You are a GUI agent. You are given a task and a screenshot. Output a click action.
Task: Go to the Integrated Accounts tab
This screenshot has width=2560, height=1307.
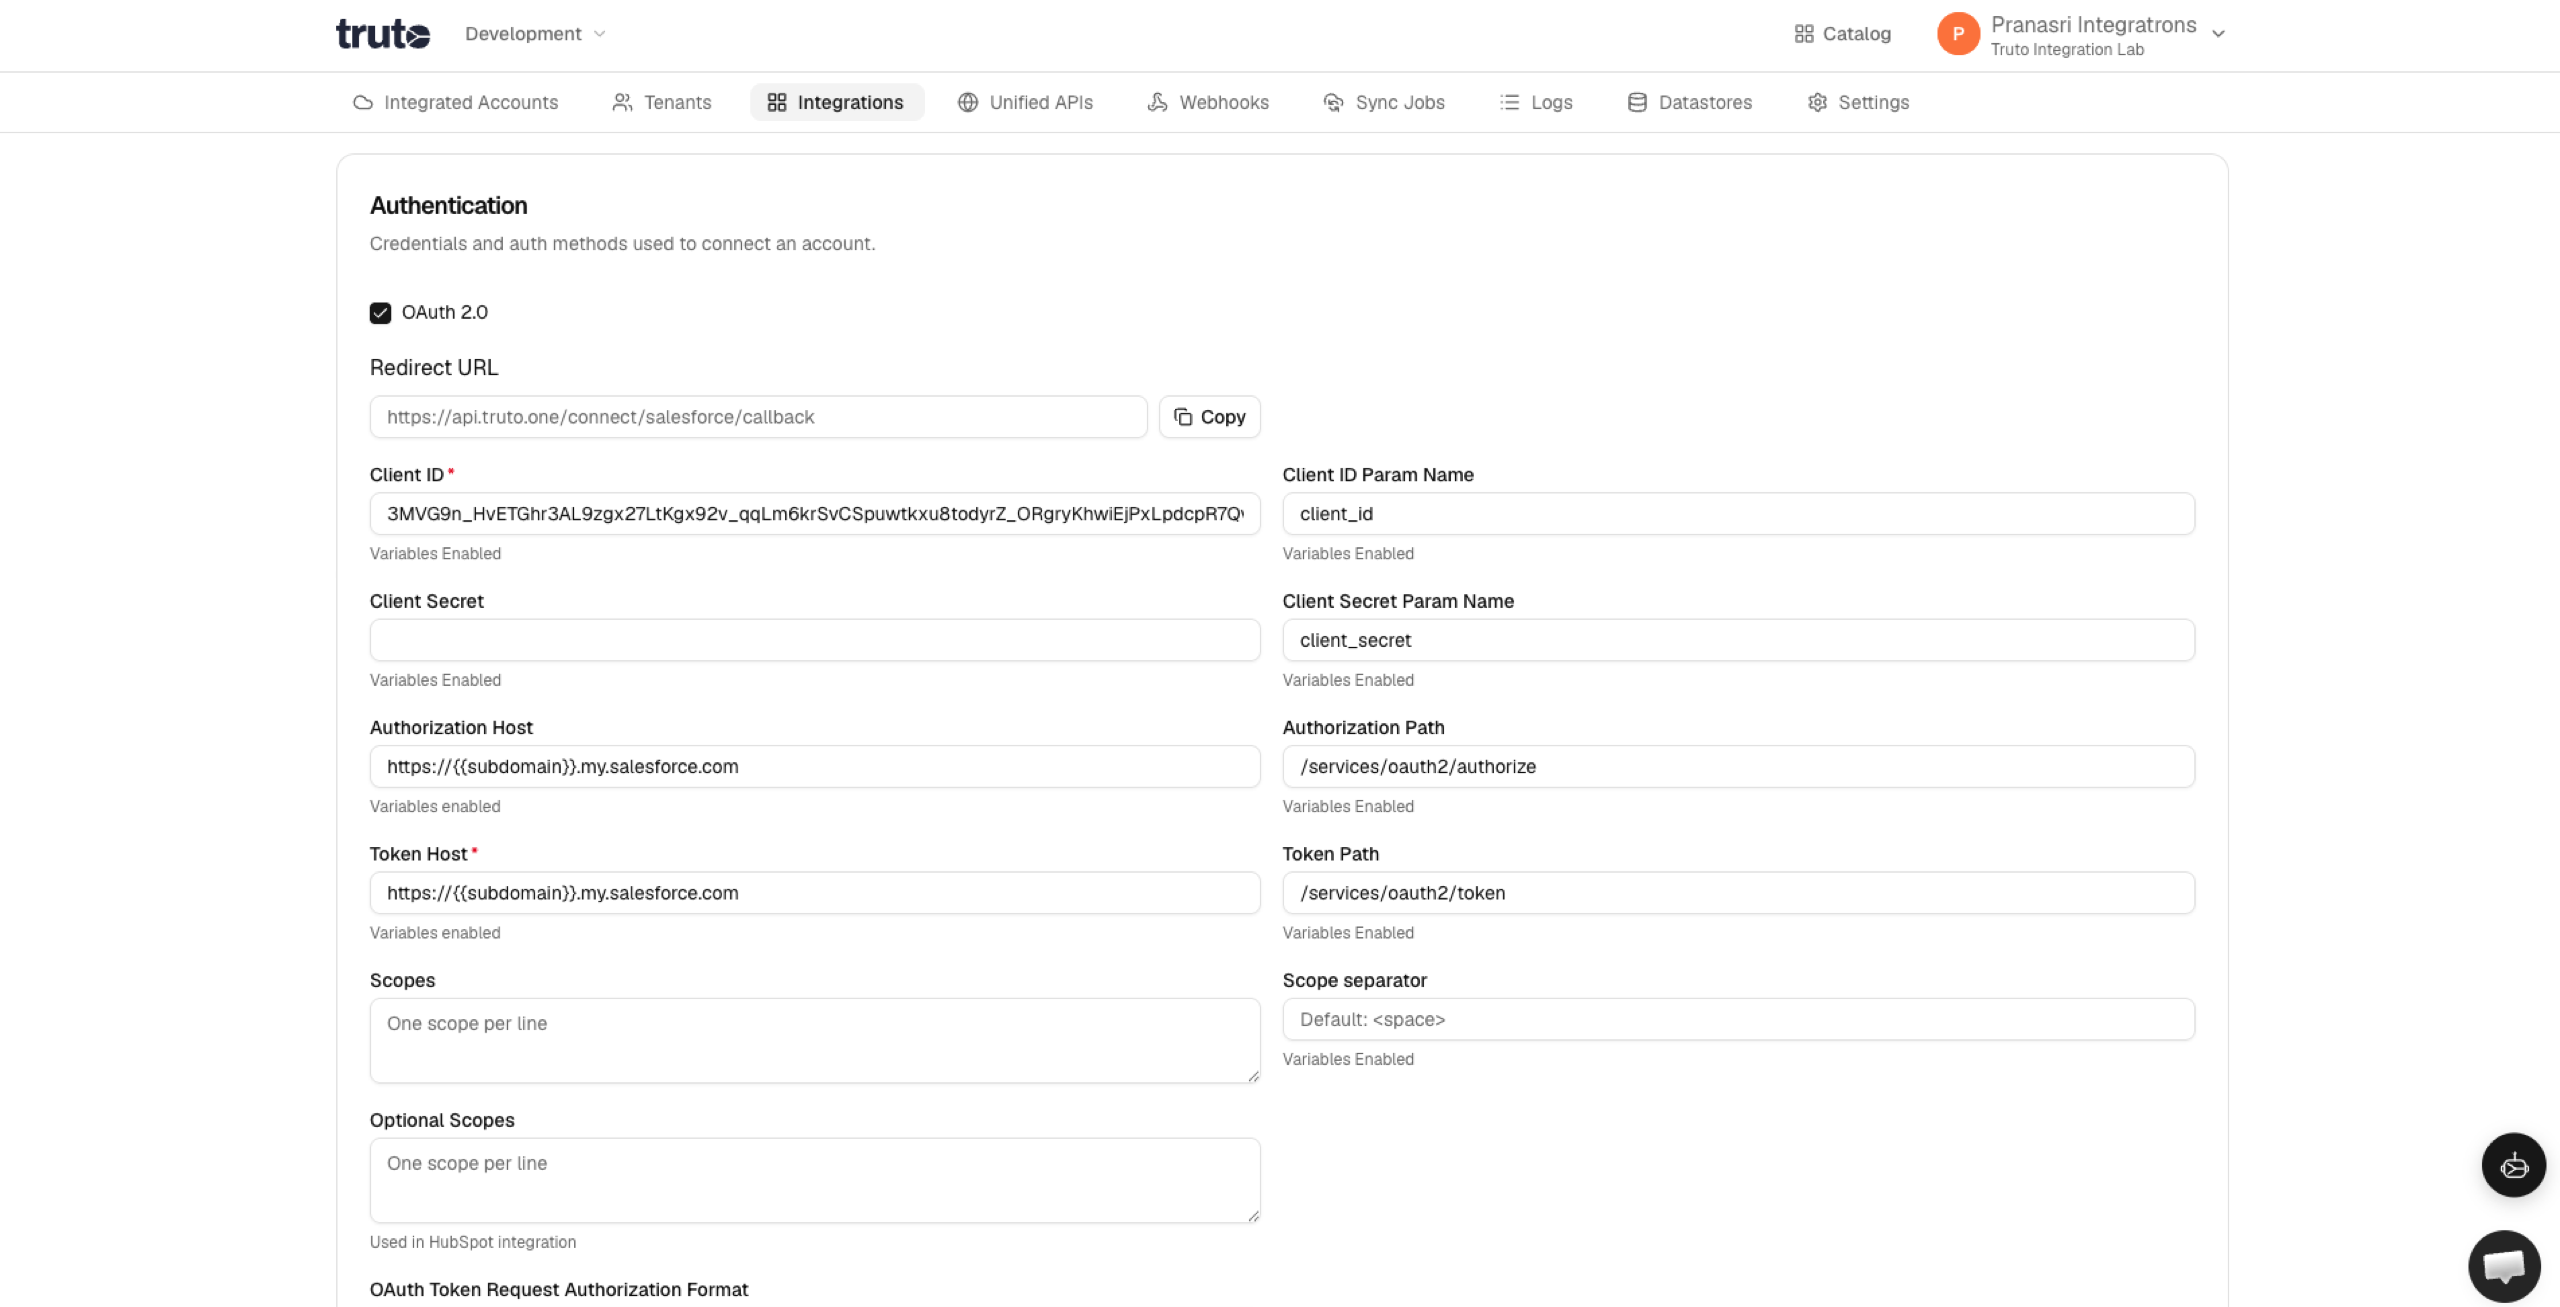(x=455, y=102)
